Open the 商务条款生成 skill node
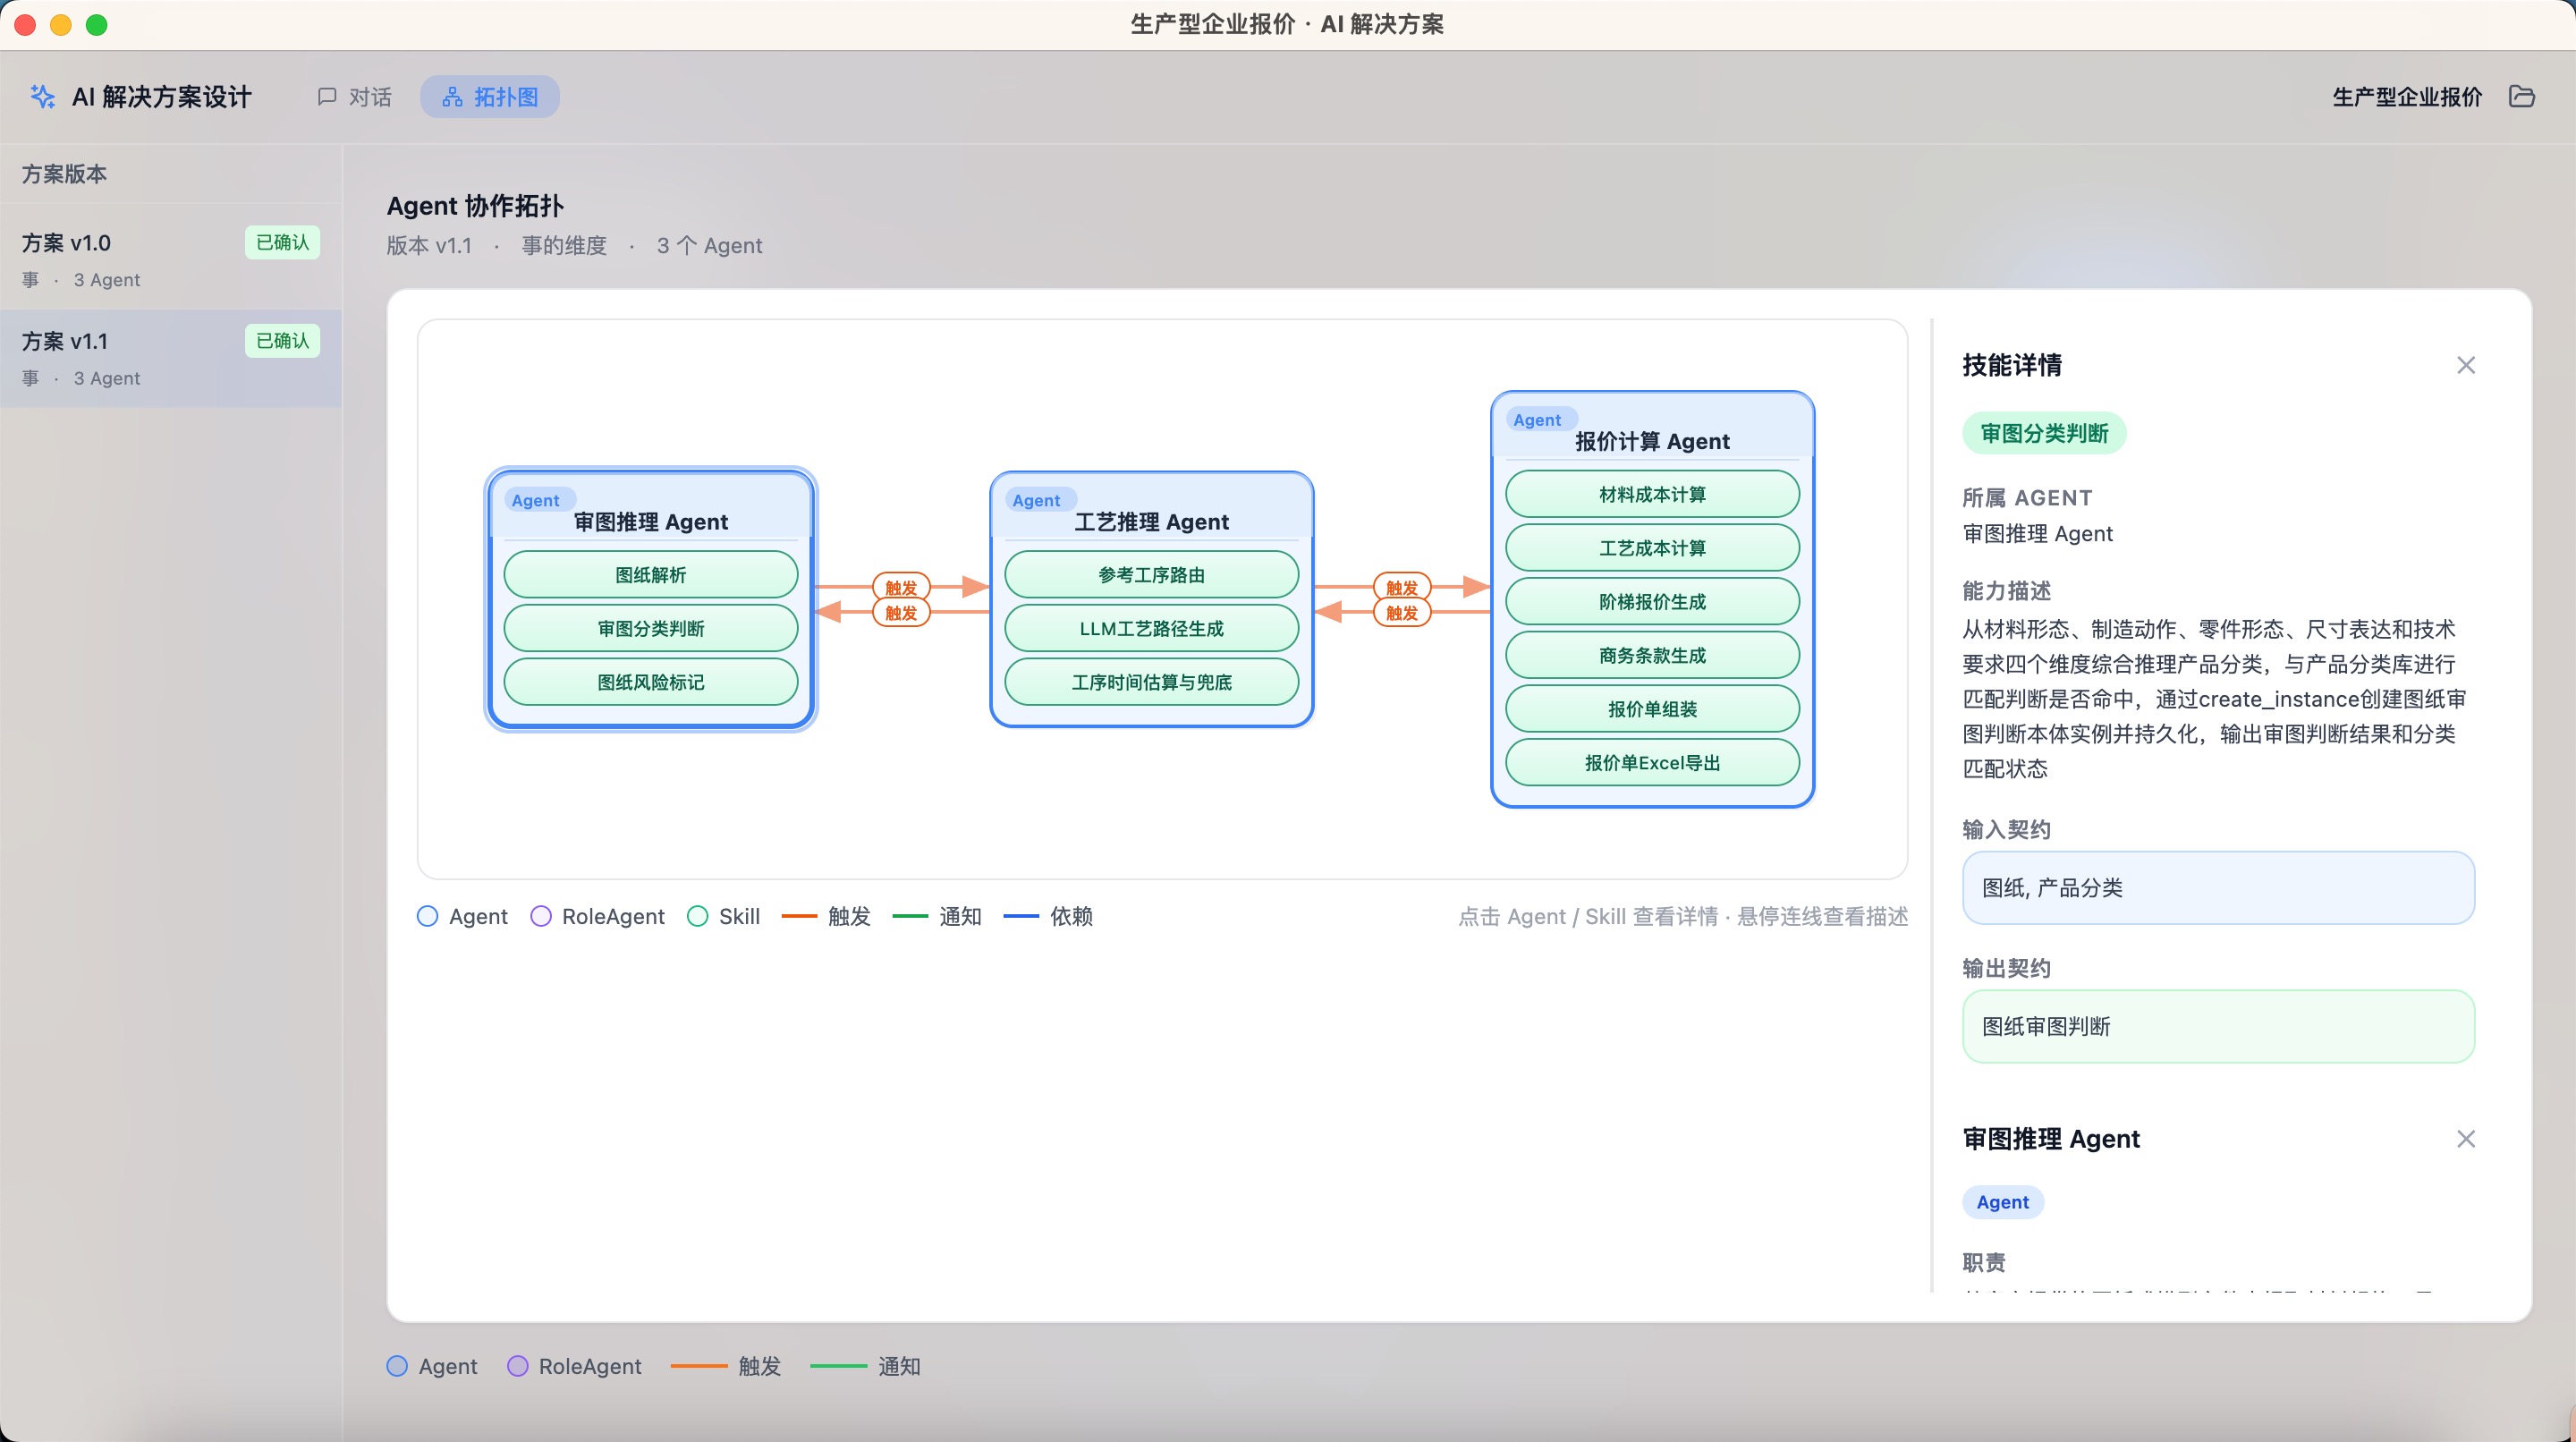This screenshot has width=2576, height=1442. coord(1652,656)
